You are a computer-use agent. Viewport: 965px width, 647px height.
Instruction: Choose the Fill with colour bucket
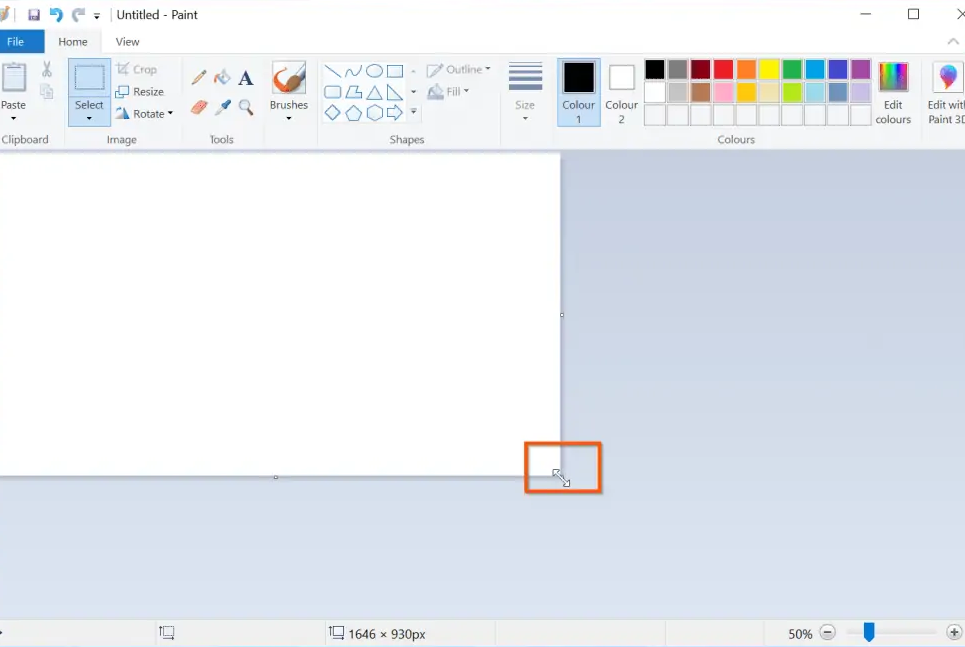coord(222,78)
